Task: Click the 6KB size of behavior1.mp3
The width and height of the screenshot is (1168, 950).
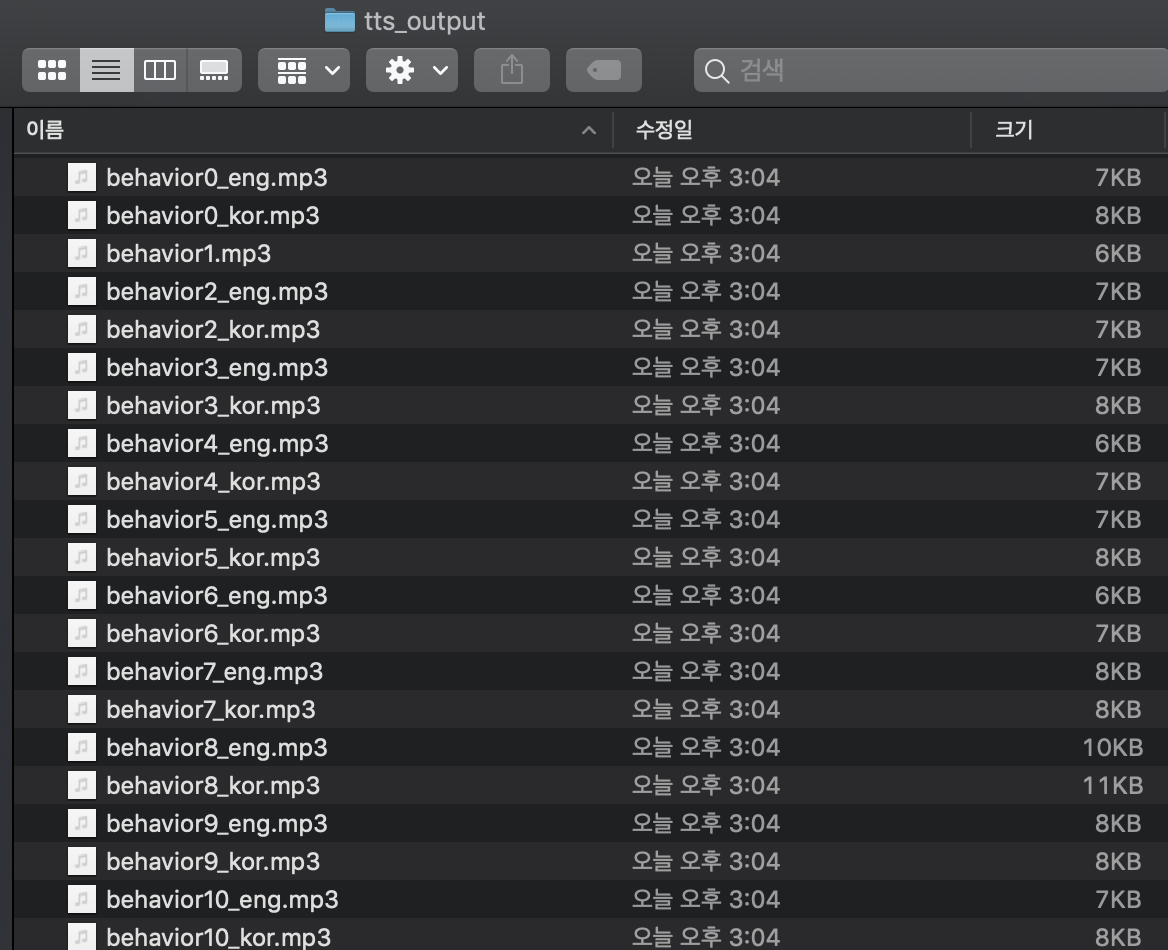Action: pos(1118,253)
